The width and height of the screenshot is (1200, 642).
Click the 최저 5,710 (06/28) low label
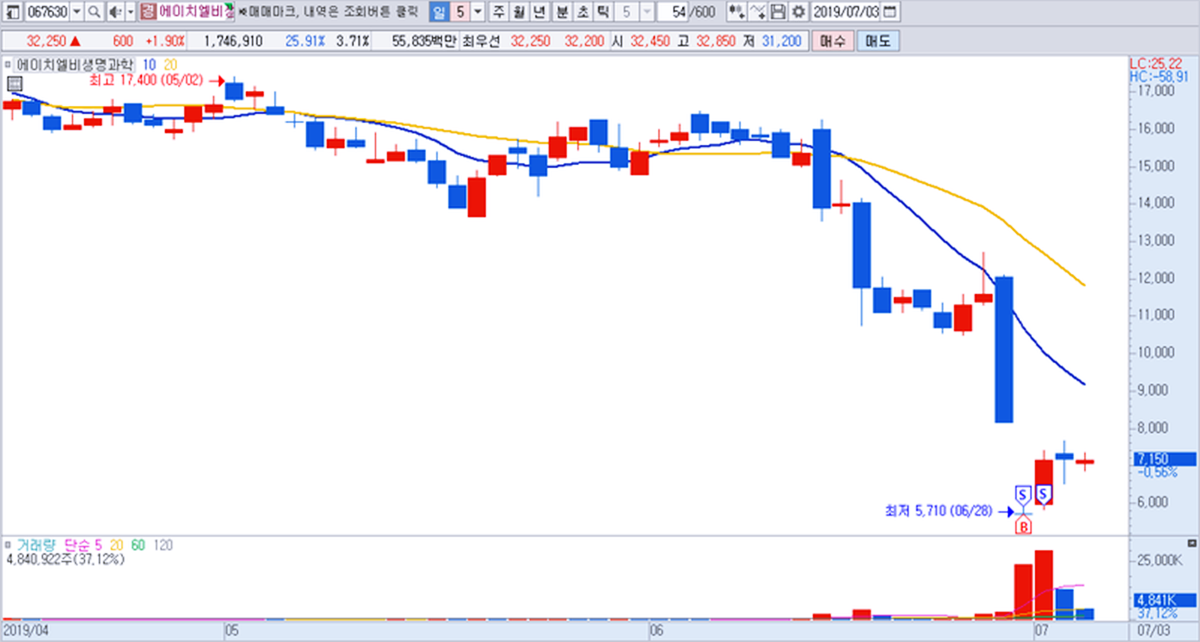click(x=939, y=510)
